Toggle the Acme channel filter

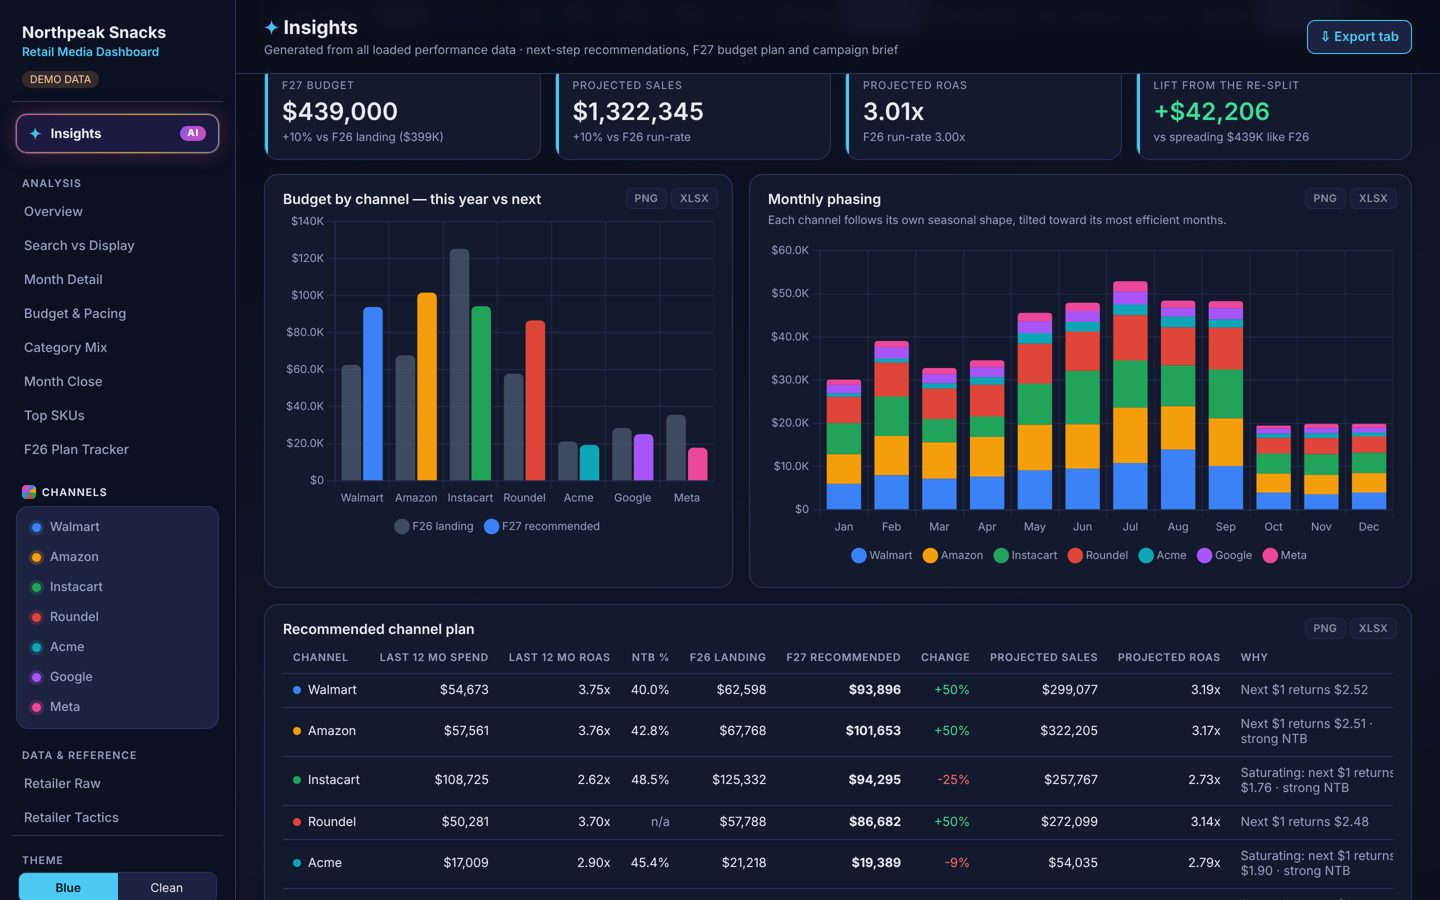pyautogui.click(x=117, y=647)
